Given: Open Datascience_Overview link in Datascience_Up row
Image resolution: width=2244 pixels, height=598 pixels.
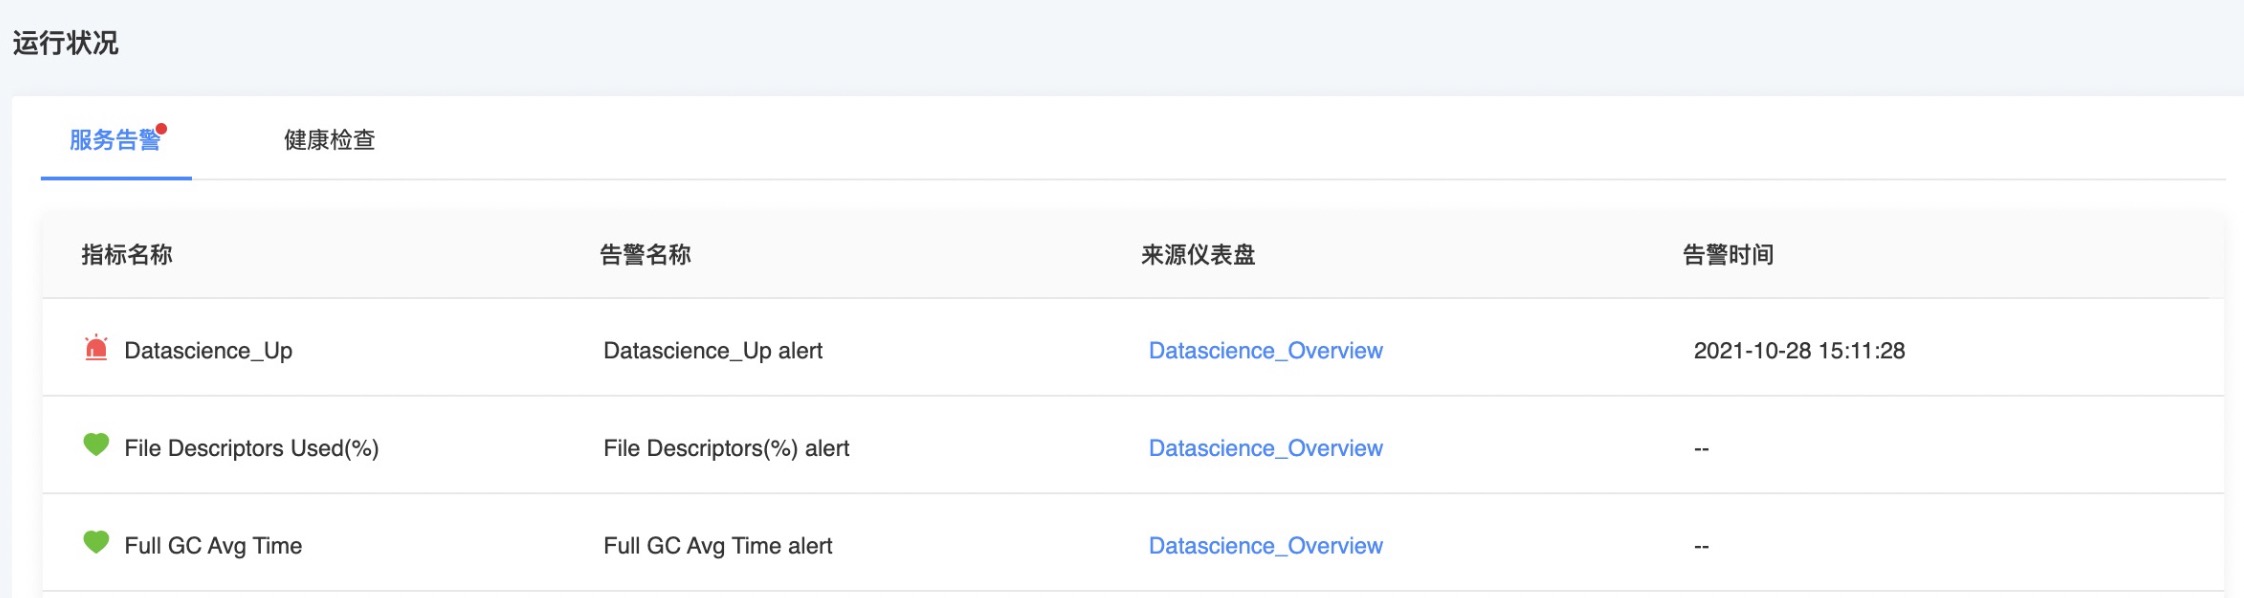Looking at the screenshot, I should pyautogui.click(x=1265, y=351).
